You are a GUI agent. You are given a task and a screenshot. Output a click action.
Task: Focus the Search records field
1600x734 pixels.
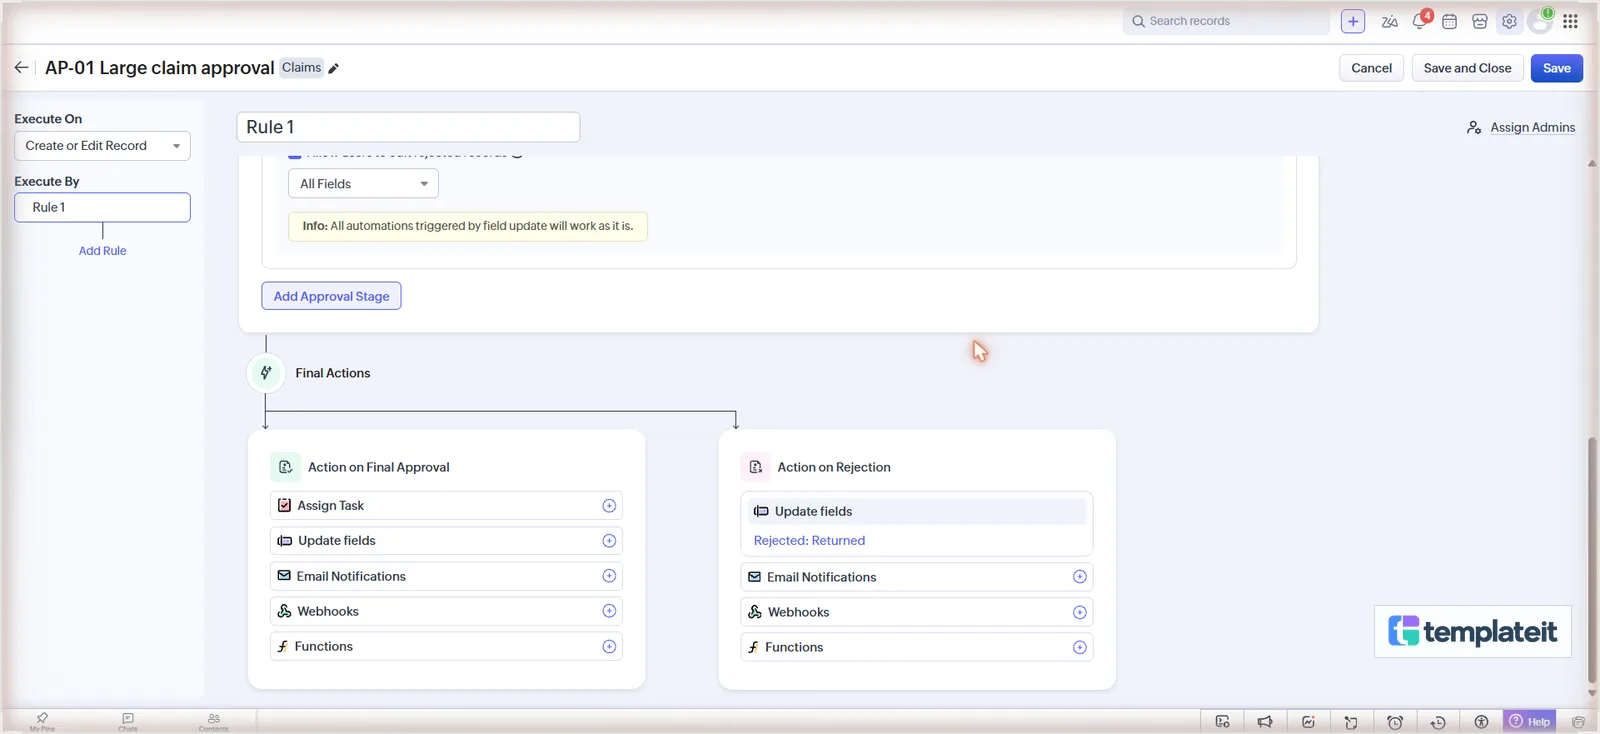pos(1227,21)
